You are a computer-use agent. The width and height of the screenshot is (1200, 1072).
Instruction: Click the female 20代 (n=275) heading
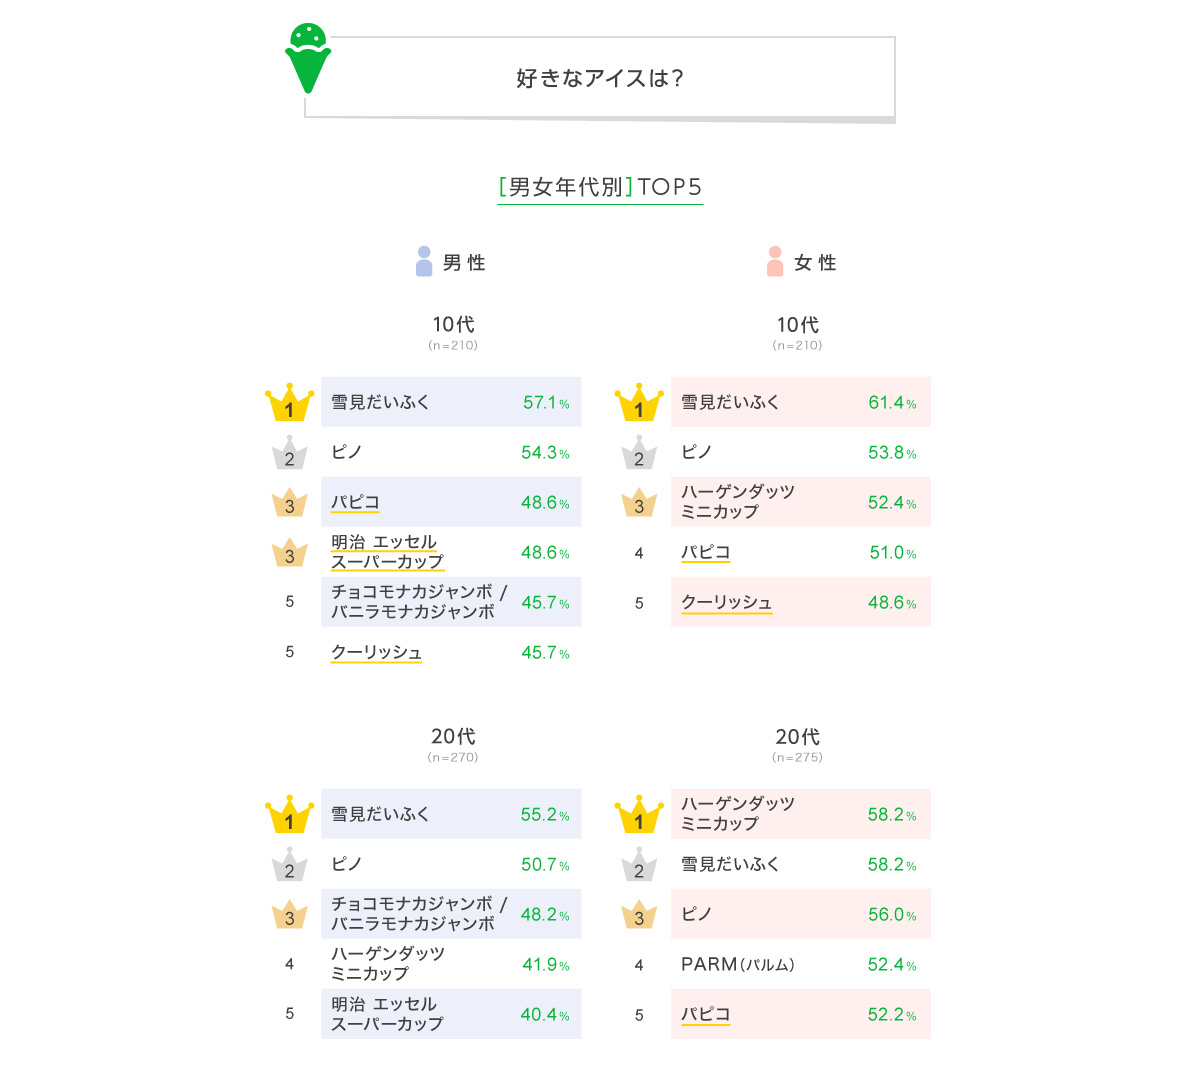[x=797, y=744]
